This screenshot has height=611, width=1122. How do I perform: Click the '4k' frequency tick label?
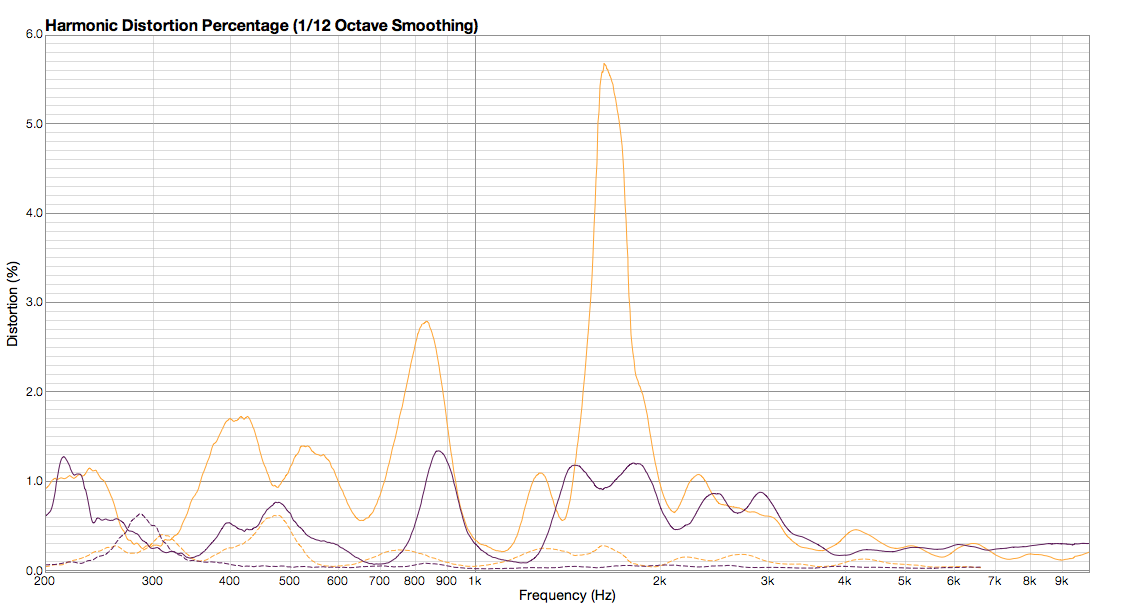click(x=845, y=581)
